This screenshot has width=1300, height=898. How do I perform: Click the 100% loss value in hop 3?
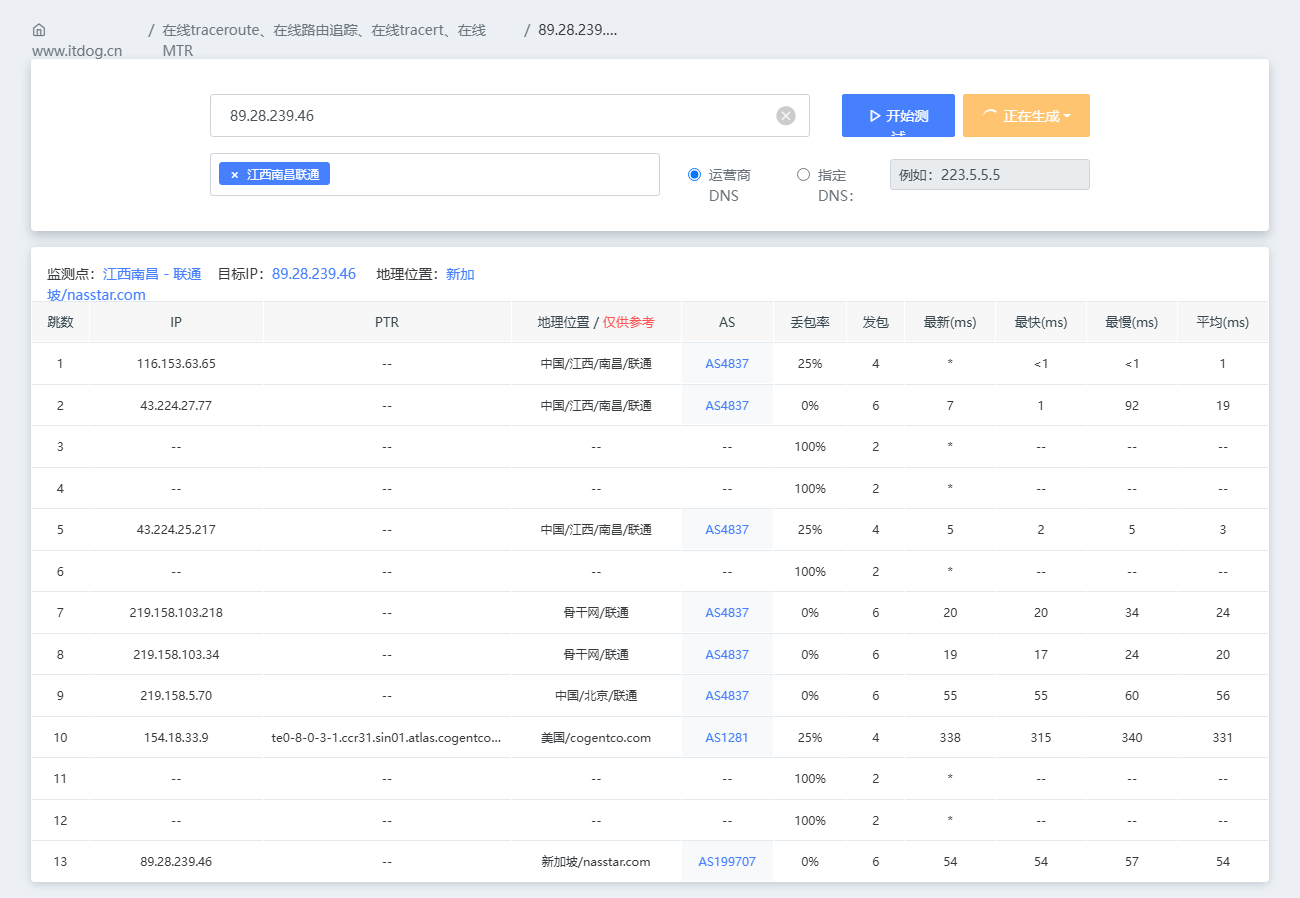(810, 447)
